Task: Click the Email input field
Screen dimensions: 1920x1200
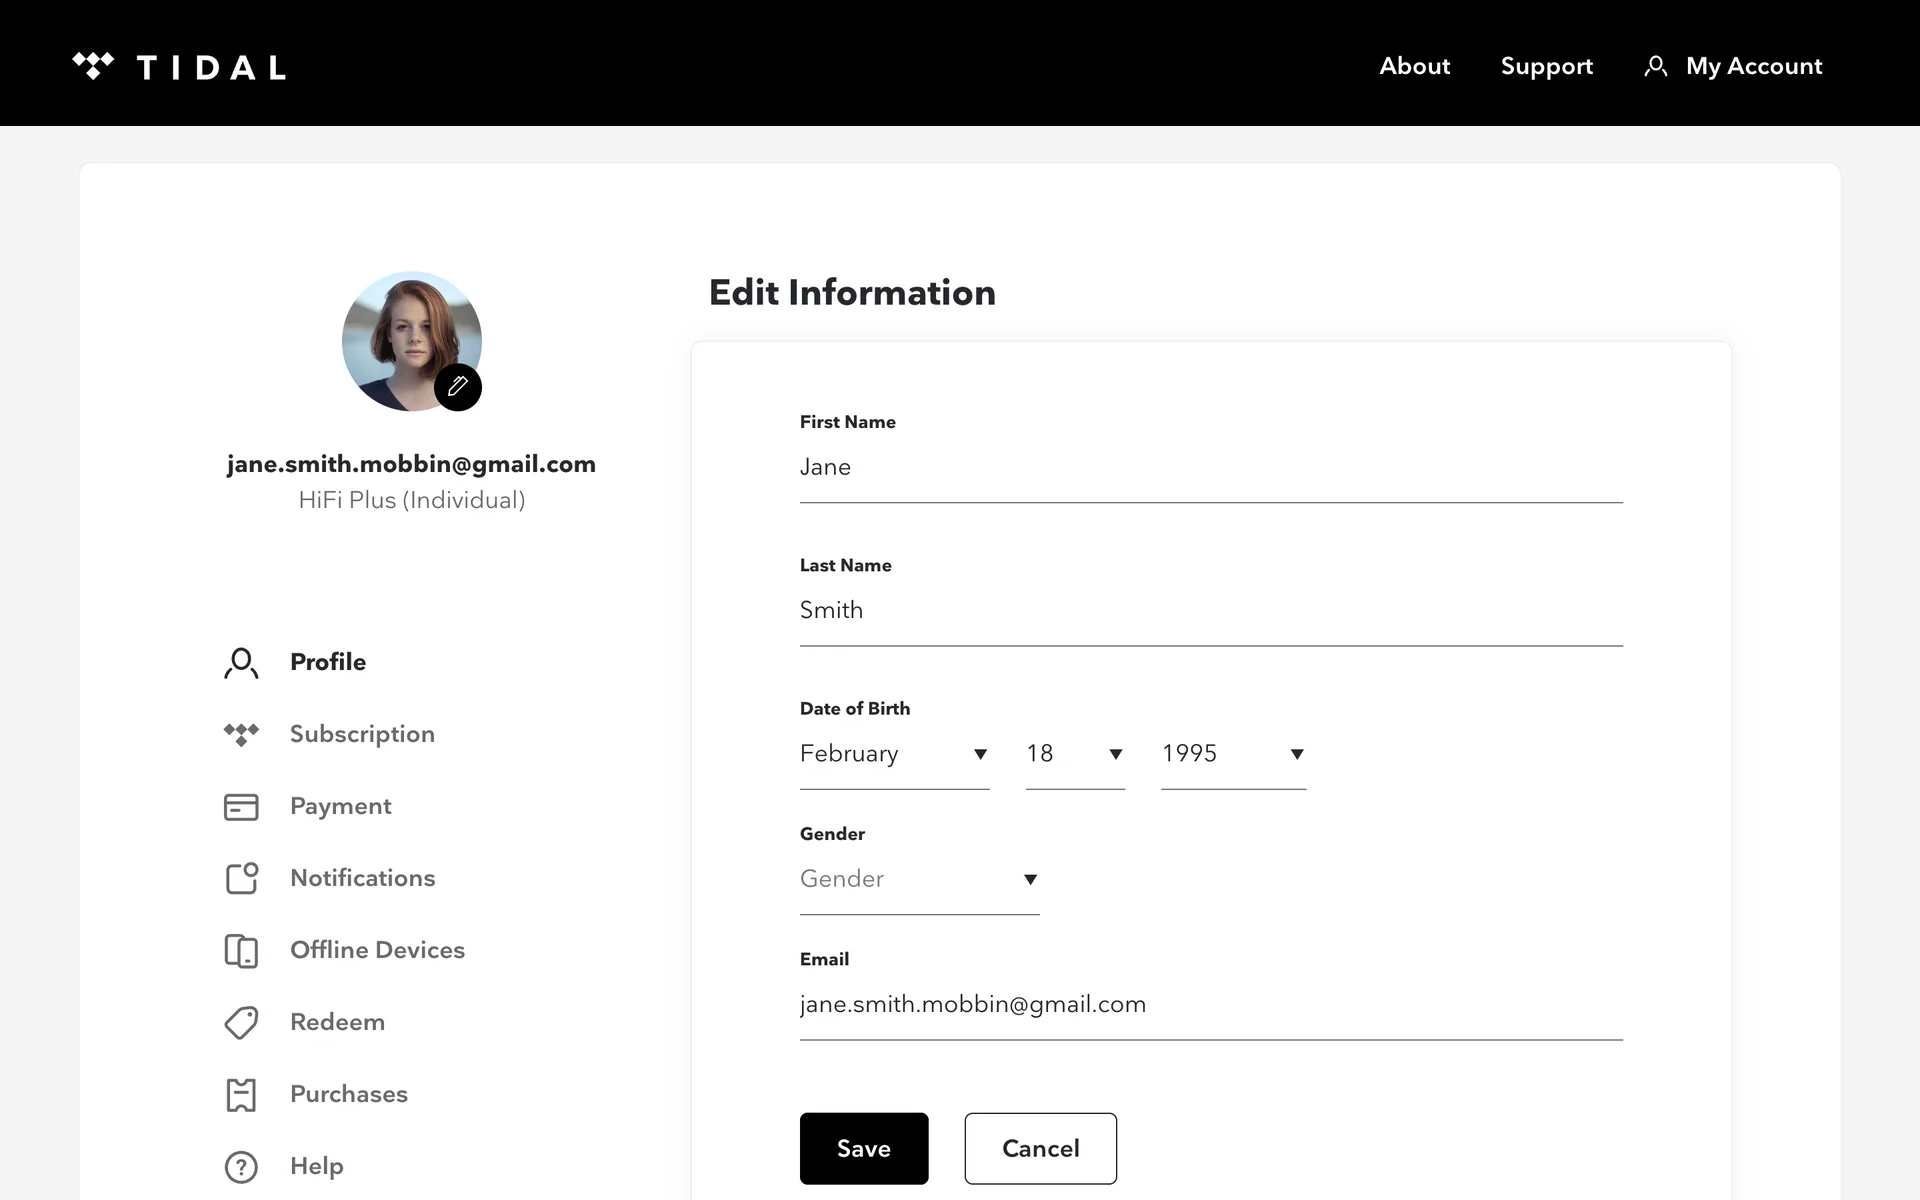Action: 1210,1004
